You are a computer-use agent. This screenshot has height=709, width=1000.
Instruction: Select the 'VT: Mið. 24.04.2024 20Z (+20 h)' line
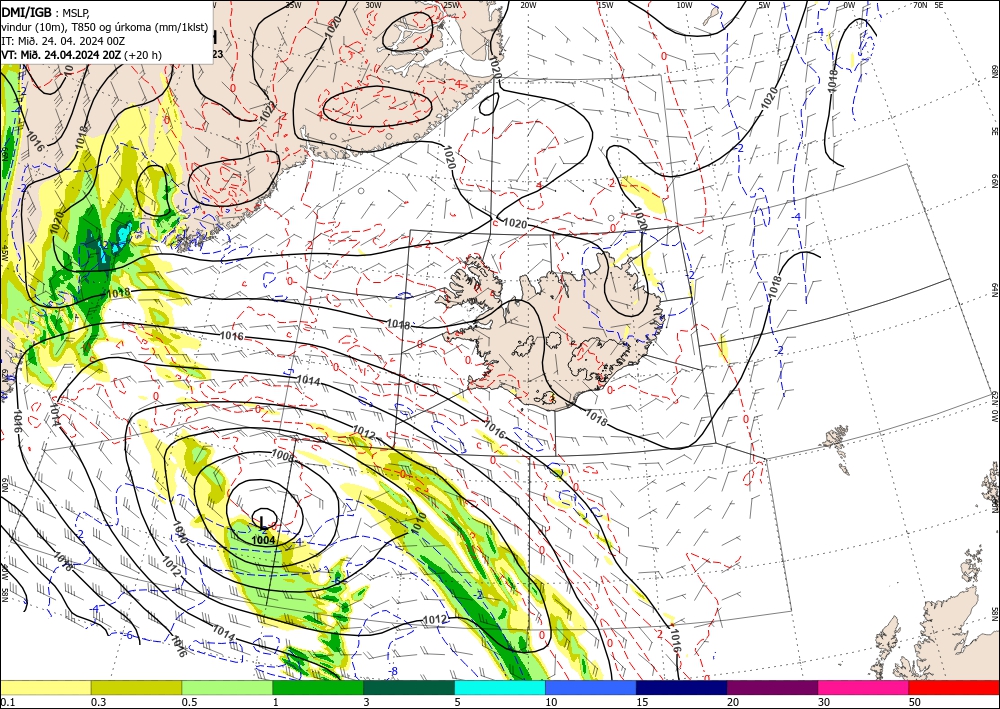(x=82, y=55)
